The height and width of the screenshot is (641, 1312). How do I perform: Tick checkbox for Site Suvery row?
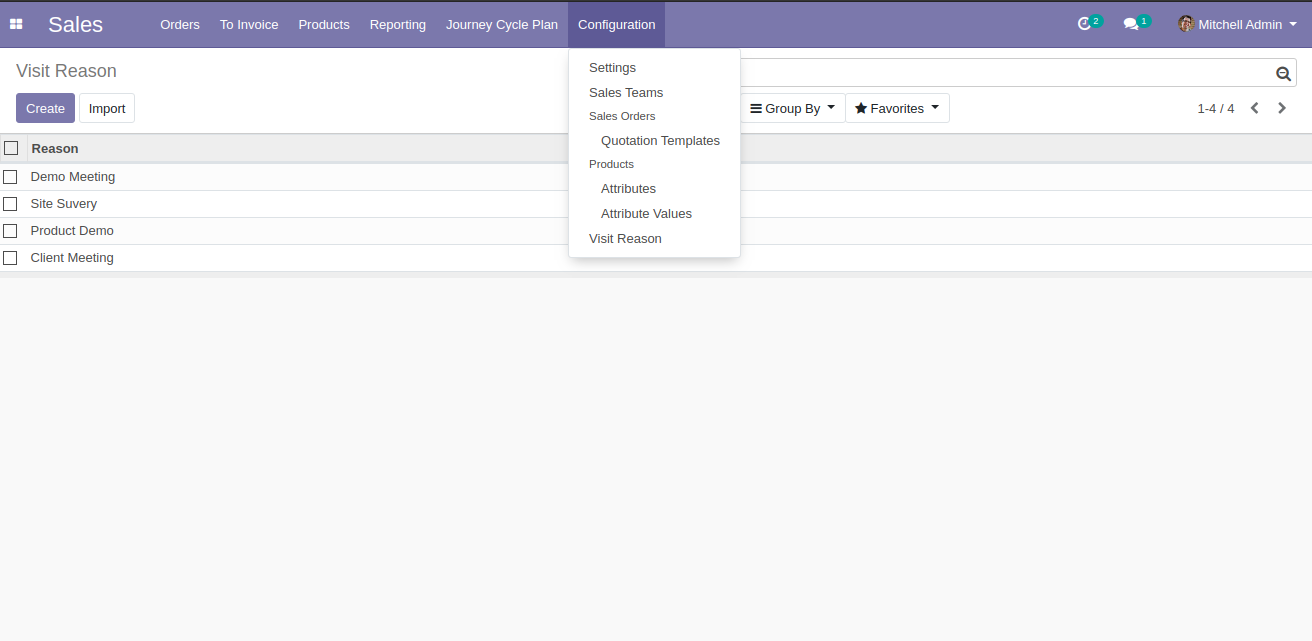point(10,204)
